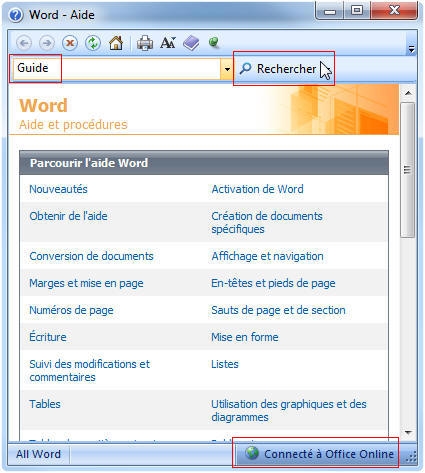Click the search box containing Guide
Screen dimensions: 425x473
tap(116, 69)
